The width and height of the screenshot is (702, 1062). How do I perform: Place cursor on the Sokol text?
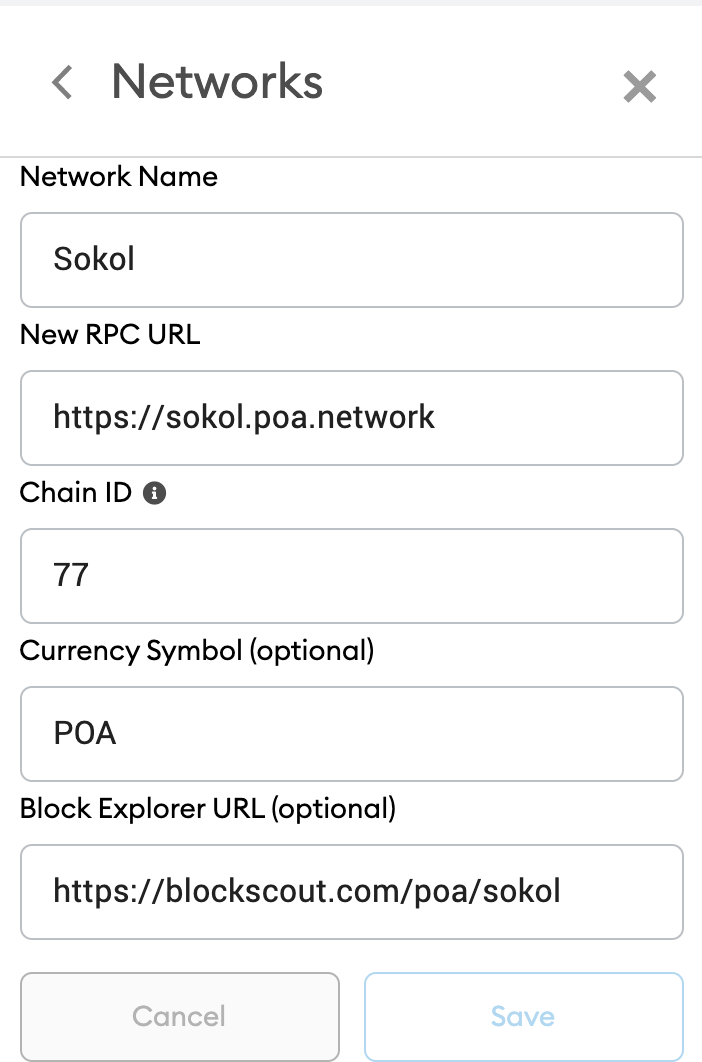[94, 260]
